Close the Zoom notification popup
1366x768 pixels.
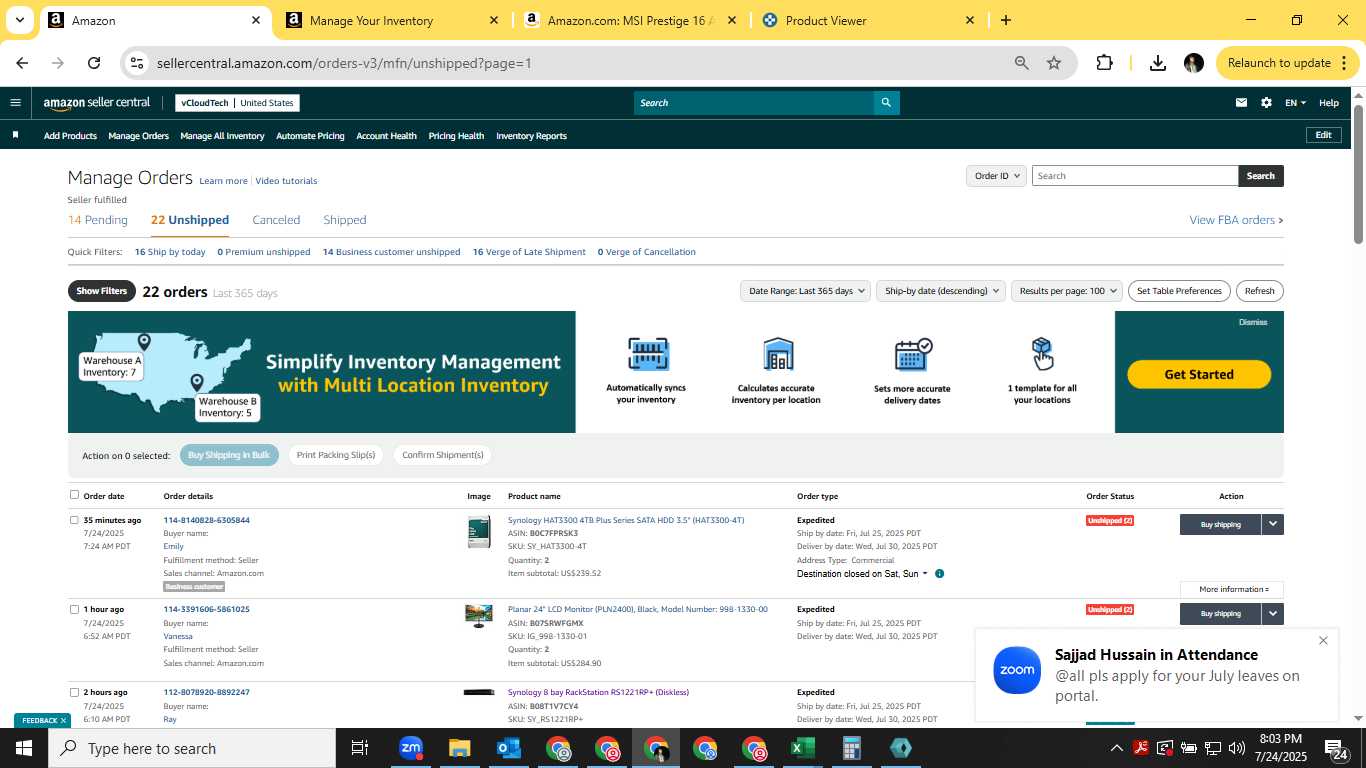point(1323,640)
